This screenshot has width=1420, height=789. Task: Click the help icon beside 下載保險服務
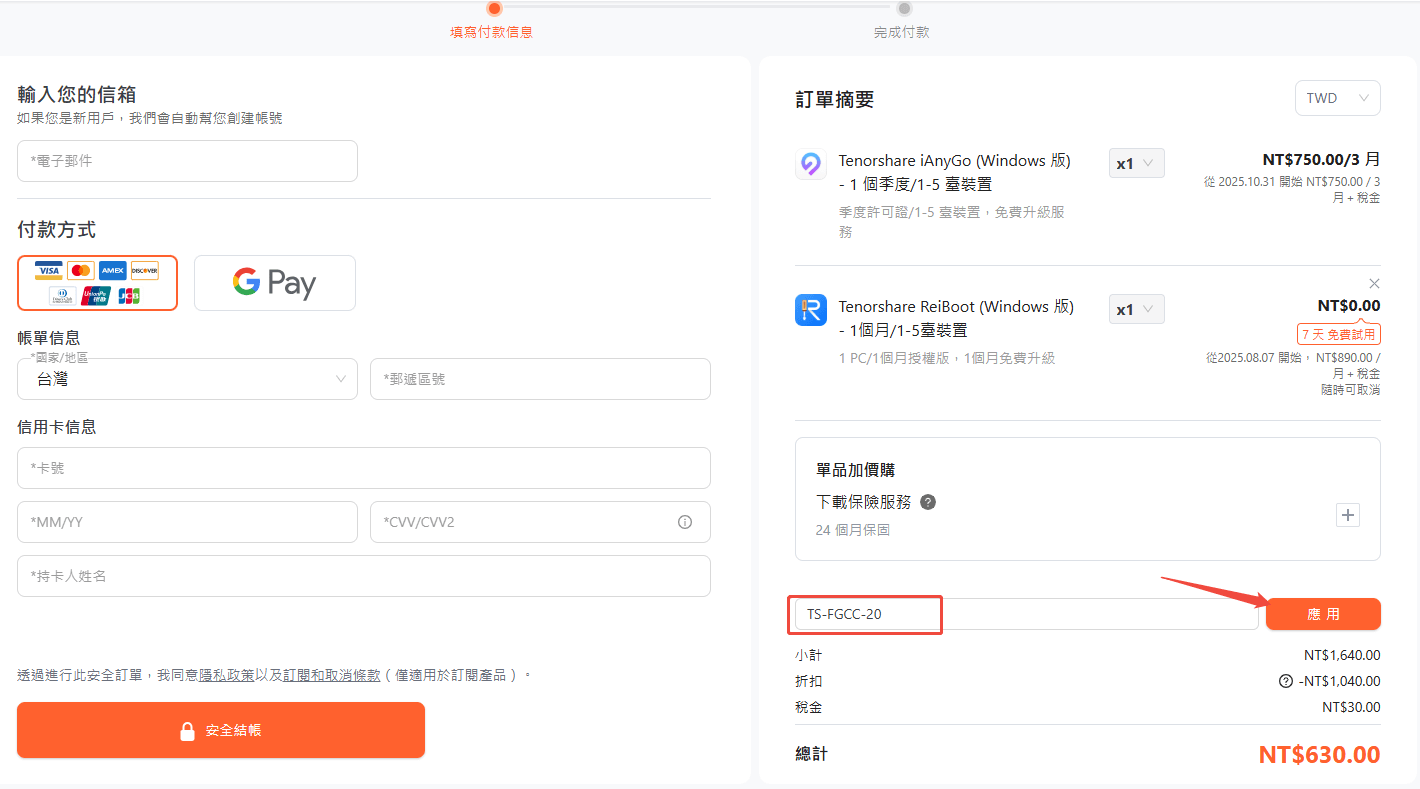928,502
